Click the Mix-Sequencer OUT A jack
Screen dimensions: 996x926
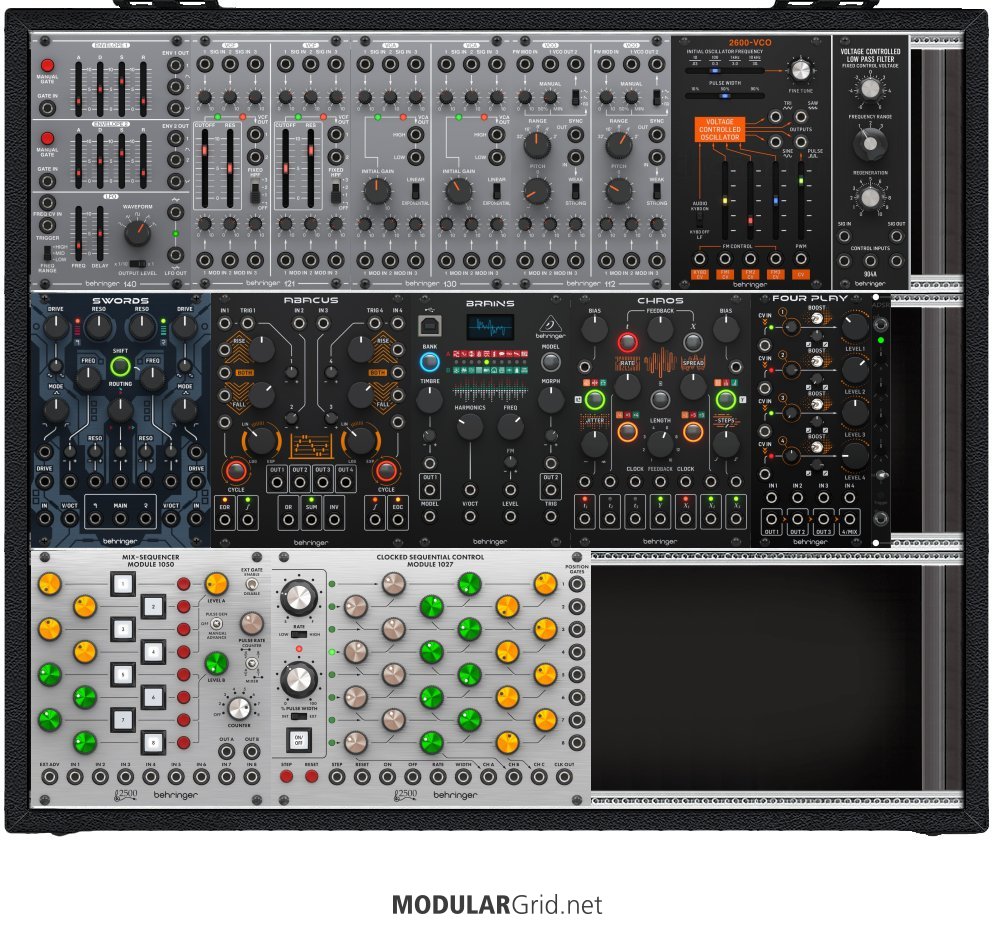click(x=227, y=751)
